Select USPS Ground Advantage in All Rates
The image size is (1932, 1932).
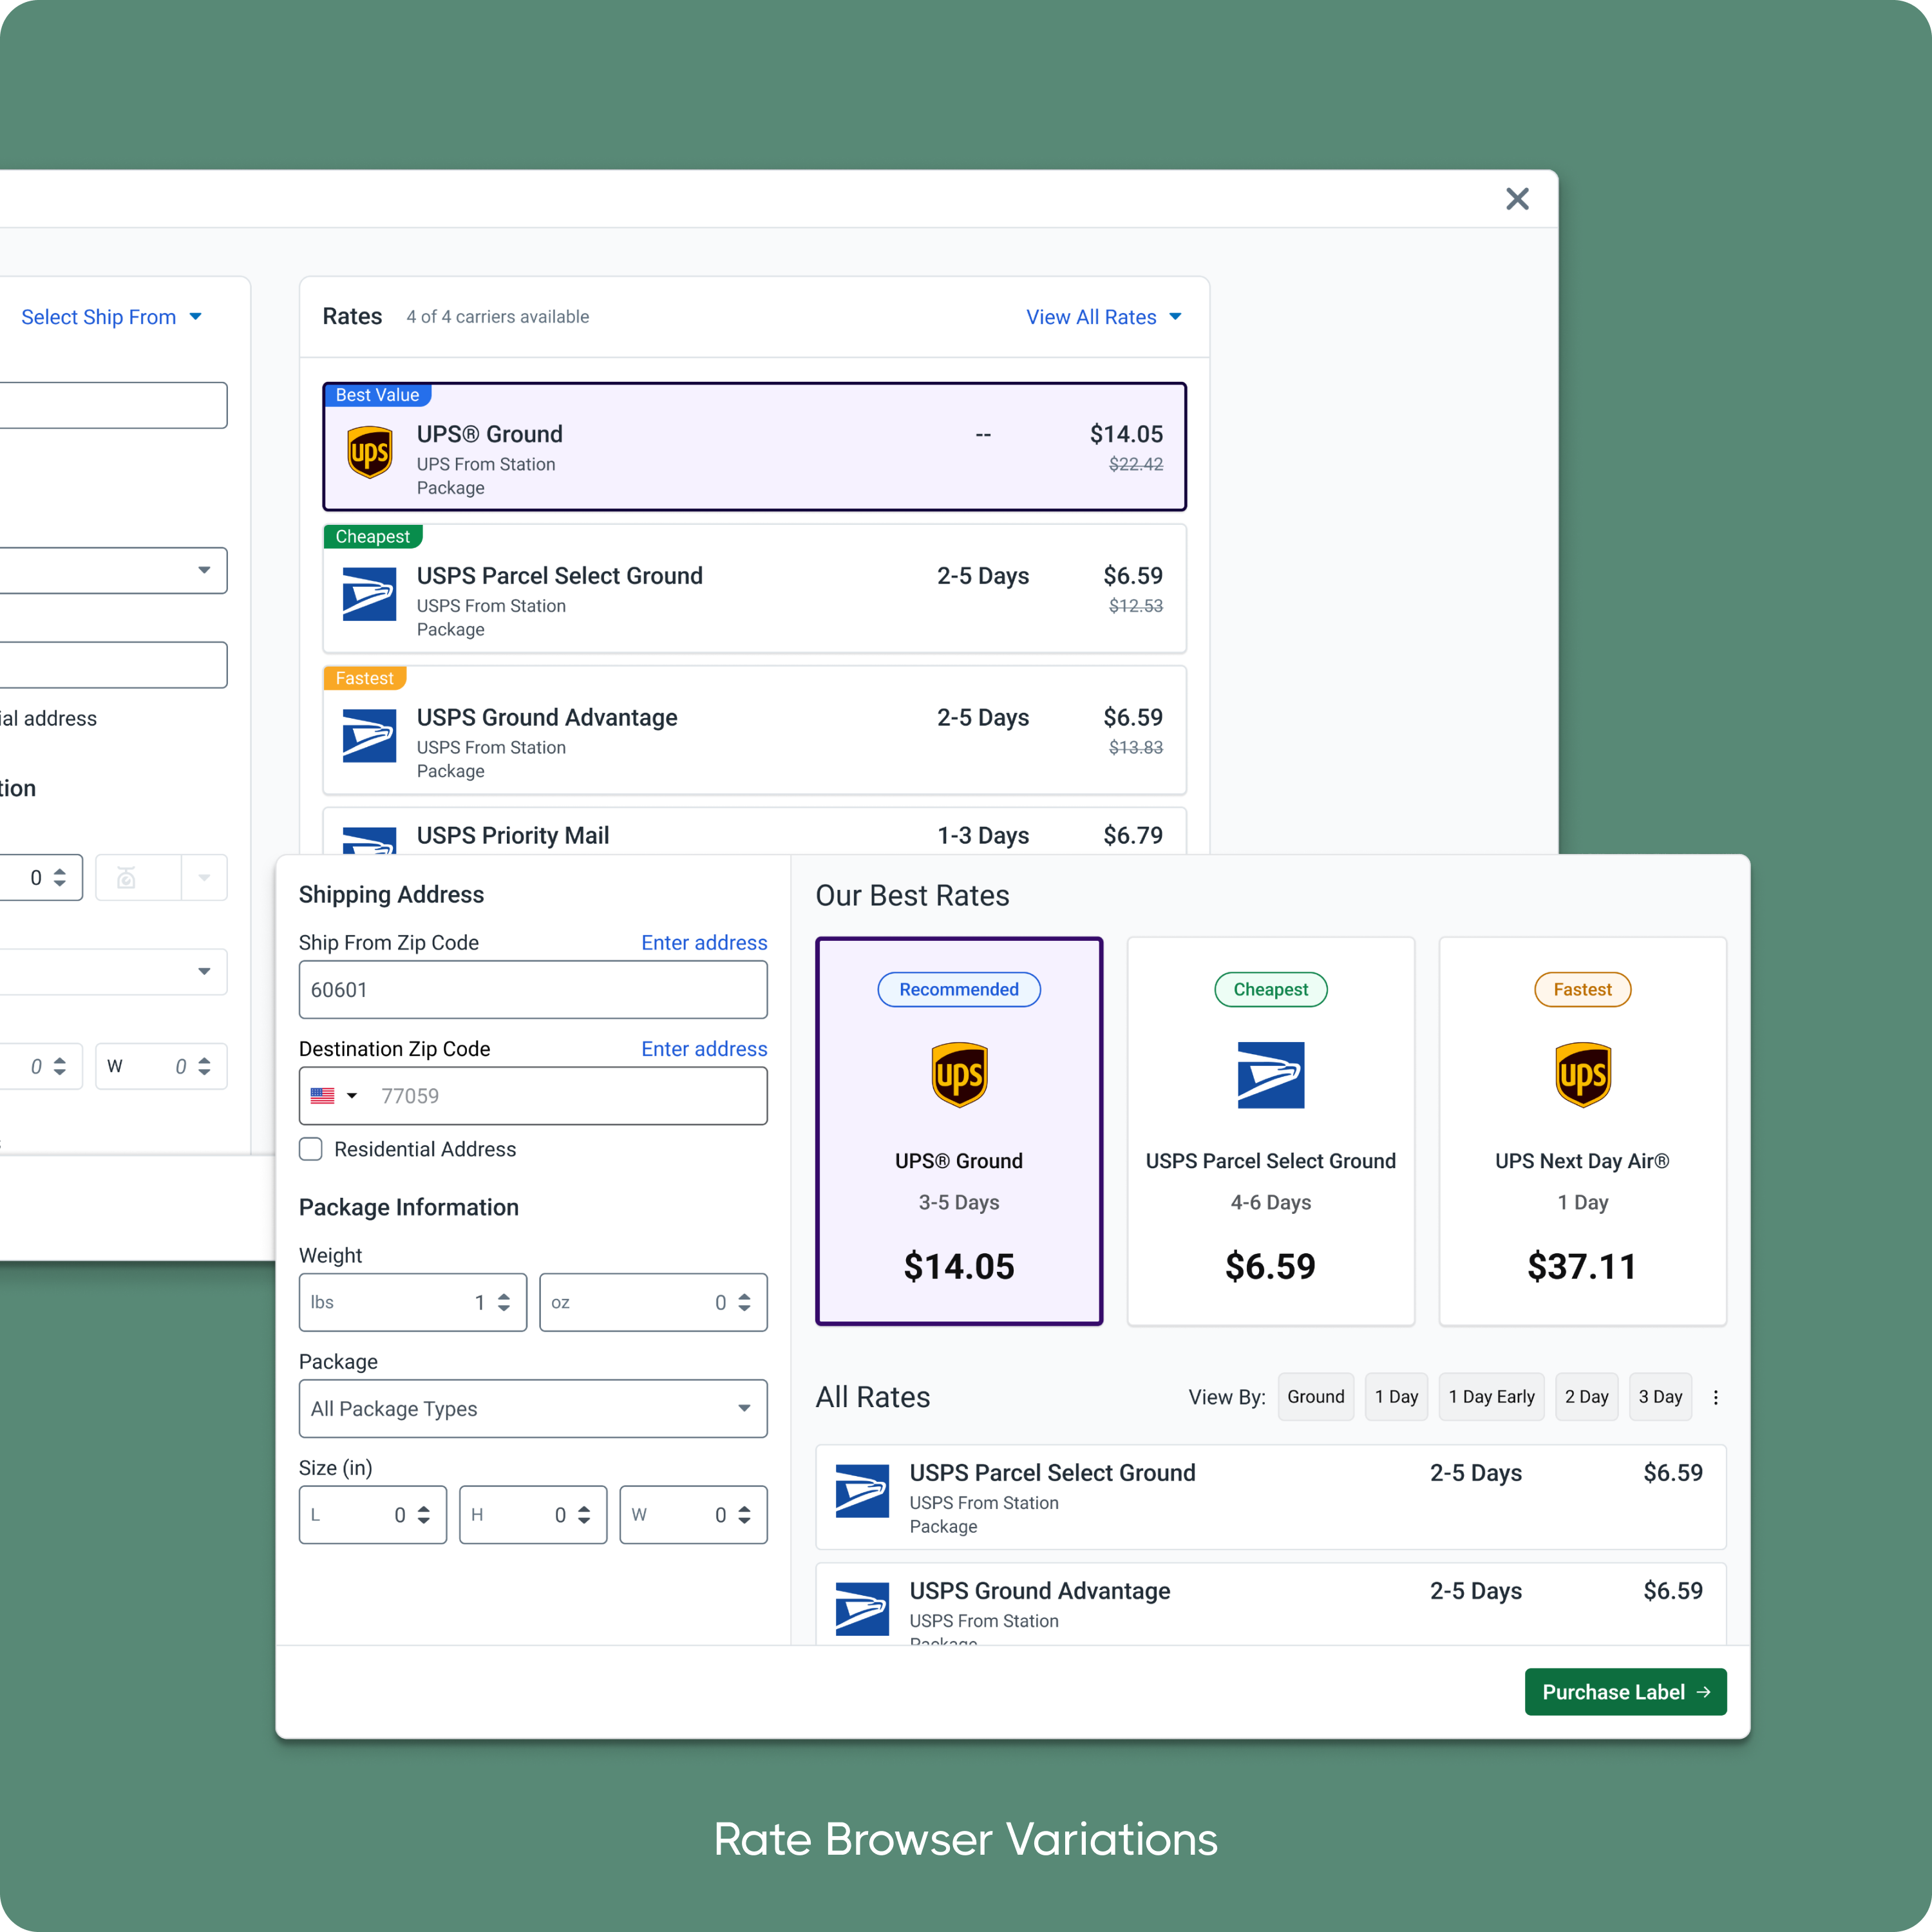click(x=1271, y=1604)
